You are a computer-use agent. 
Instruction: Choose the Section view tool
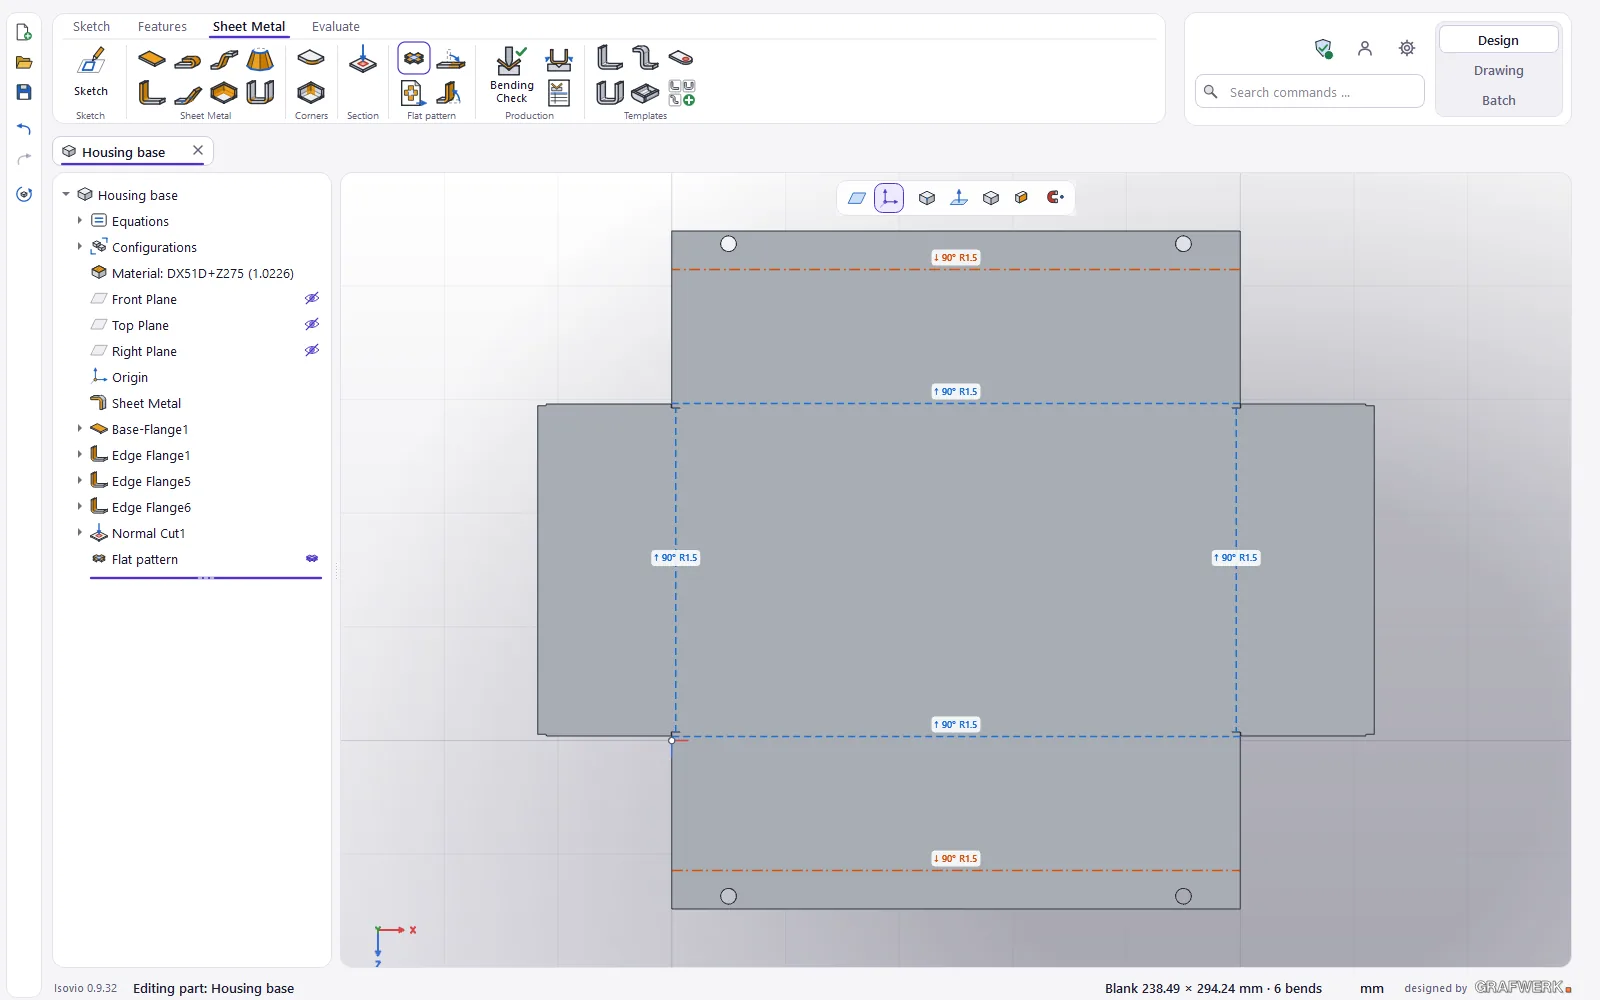pos(363,60)
